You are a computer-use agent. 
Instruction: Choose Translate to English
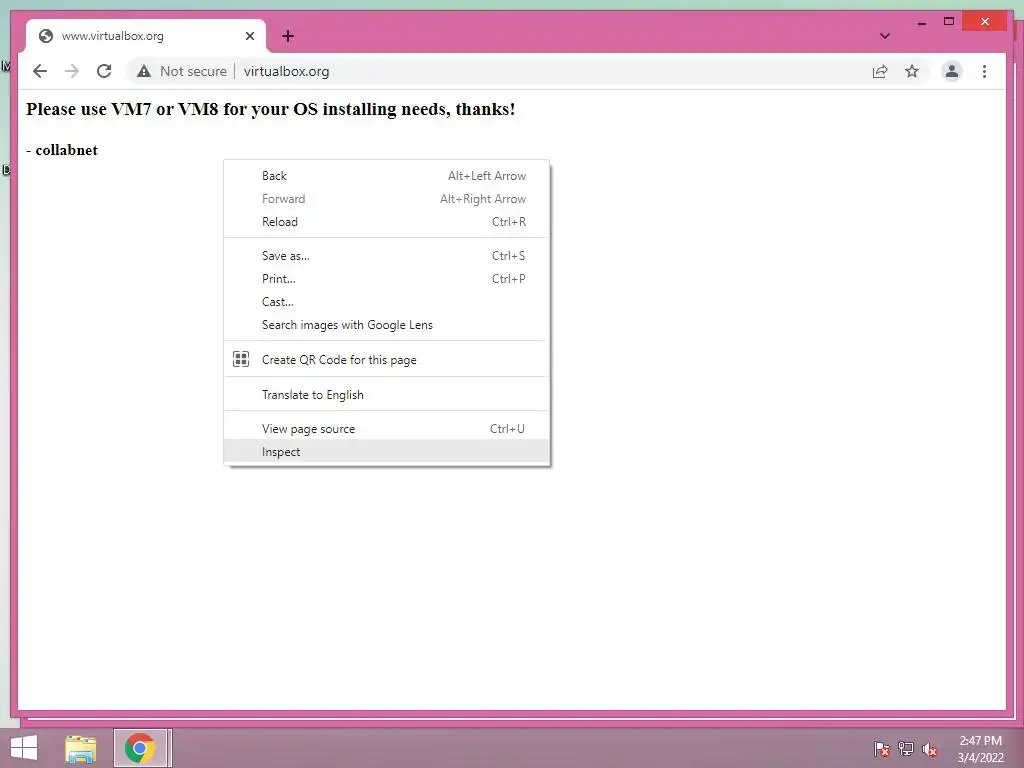(387, 394)
